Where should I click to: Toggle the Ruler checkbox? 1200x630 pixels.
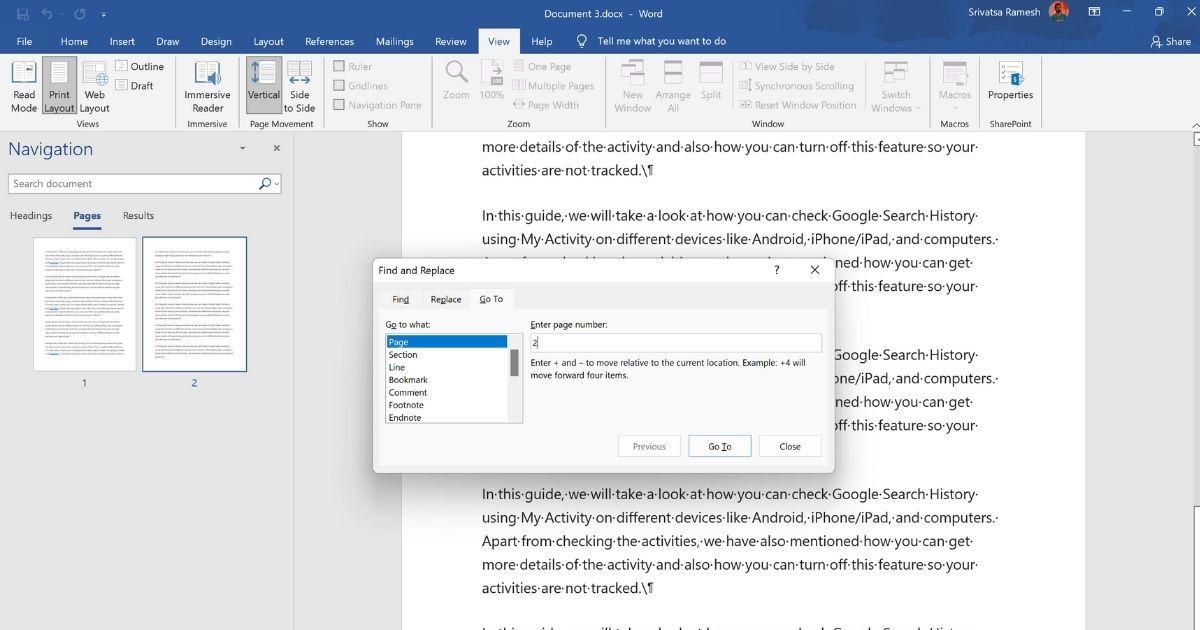tap(339, 67)
